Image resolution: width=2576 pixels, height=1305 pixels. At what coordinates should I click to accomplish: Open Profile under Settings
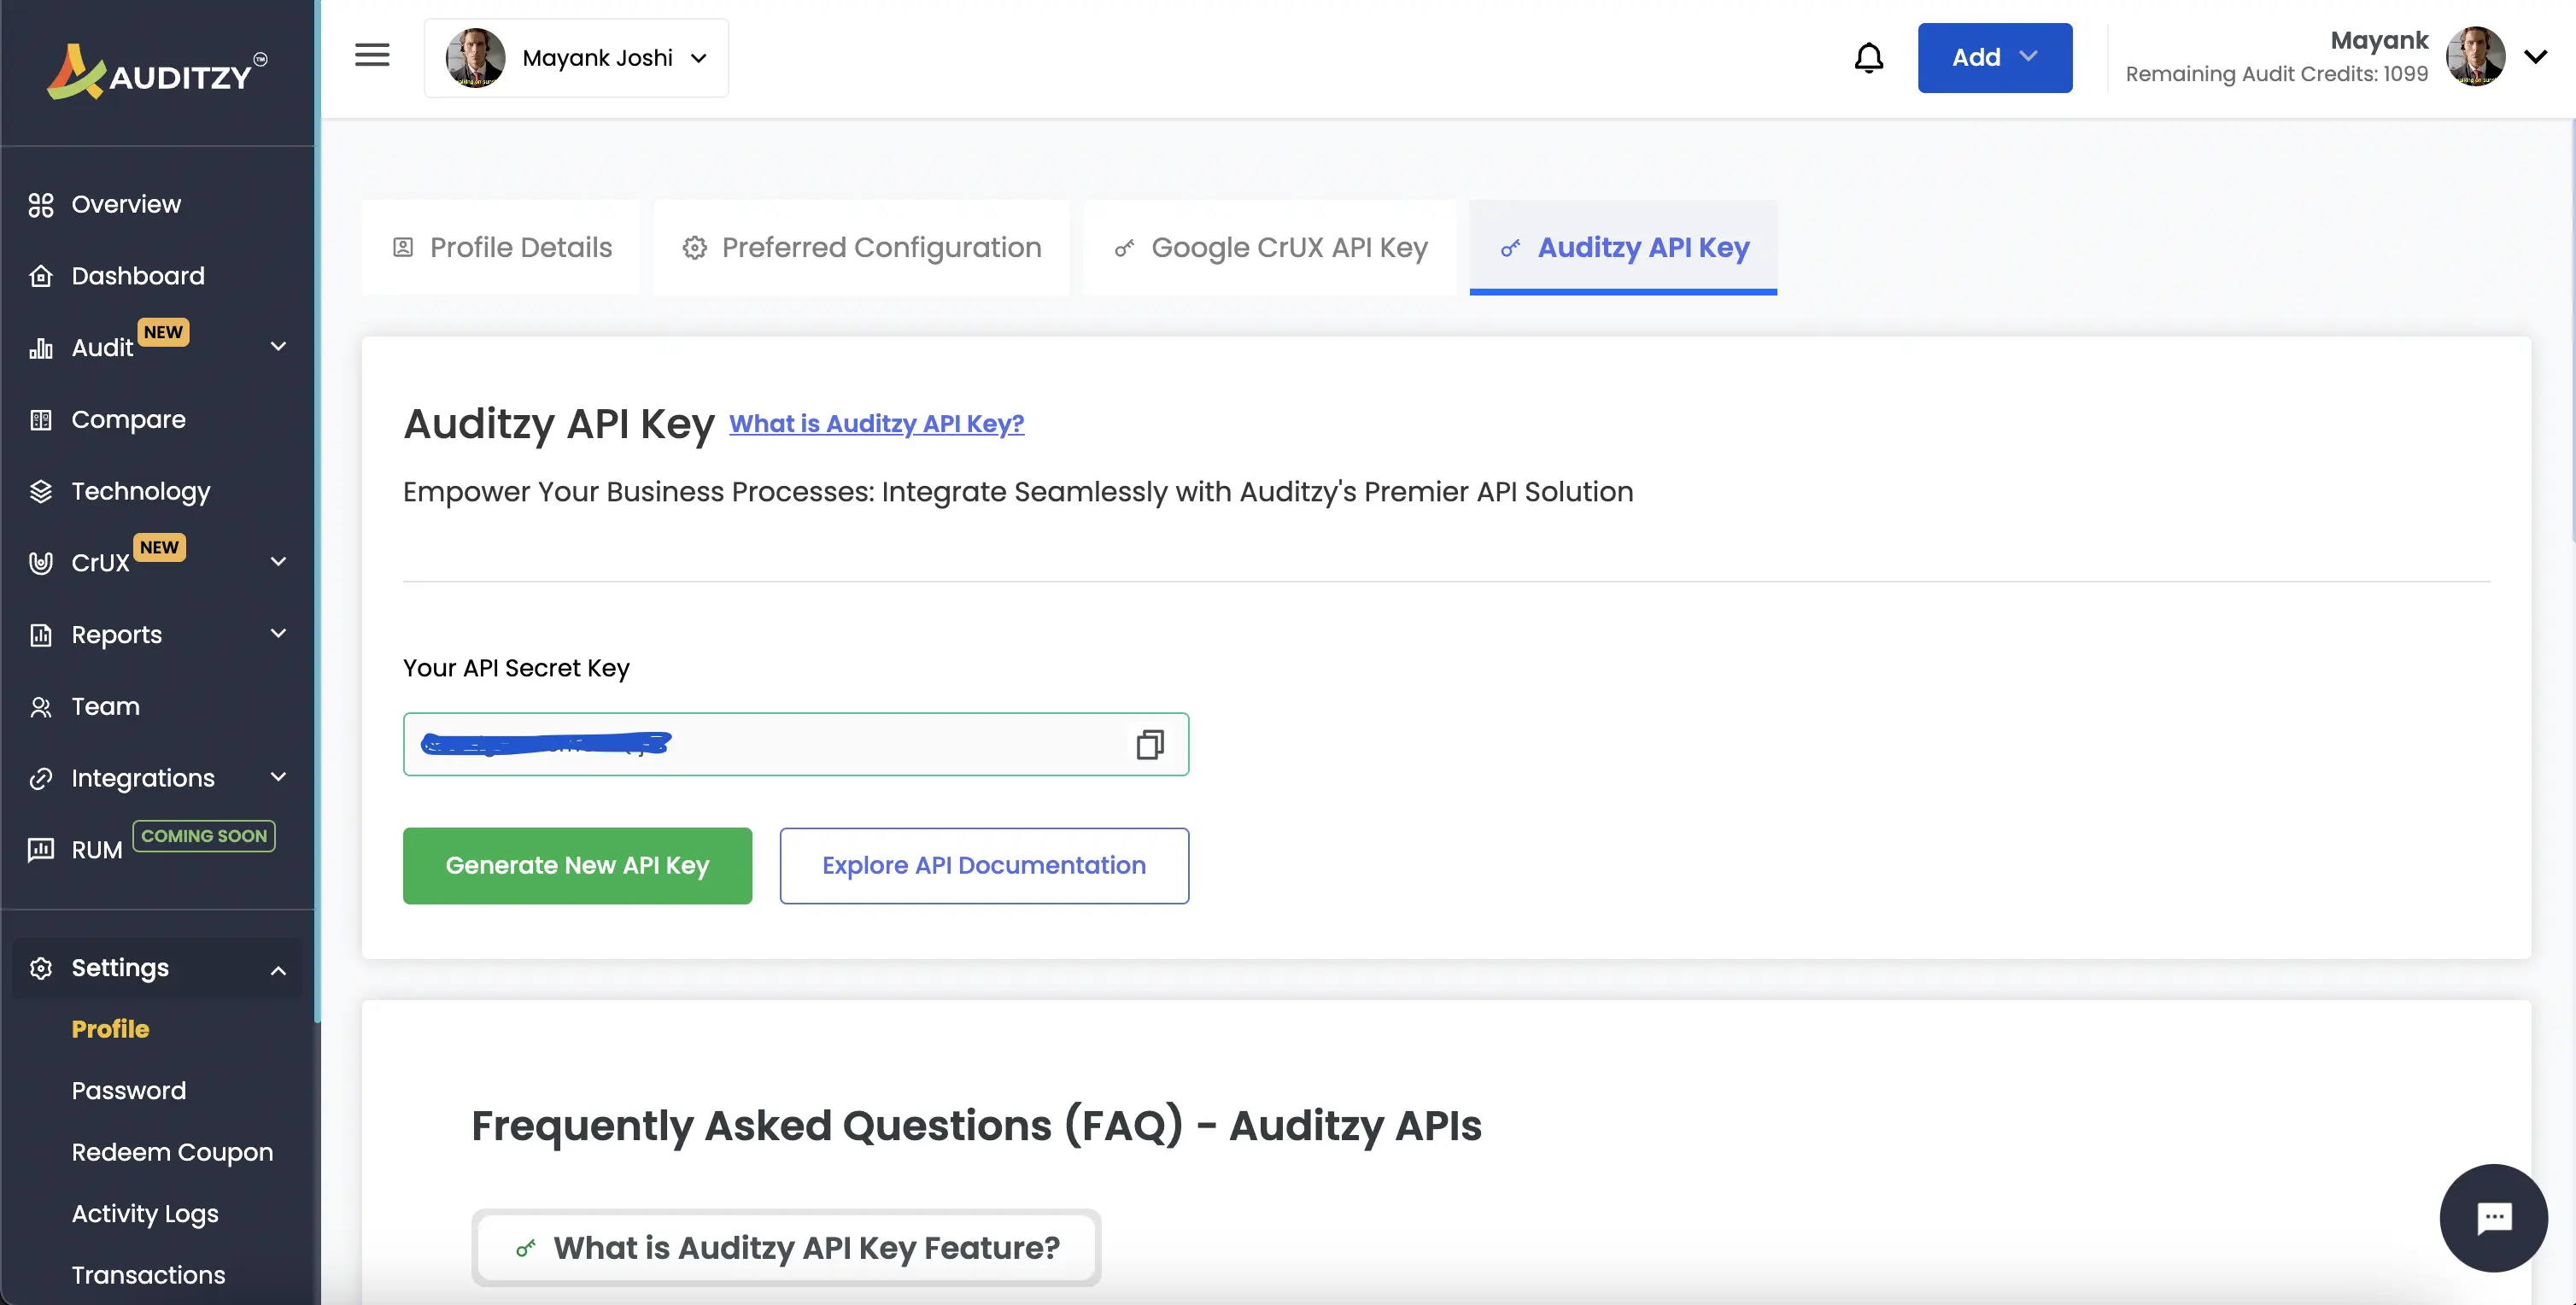[110, 1029]
